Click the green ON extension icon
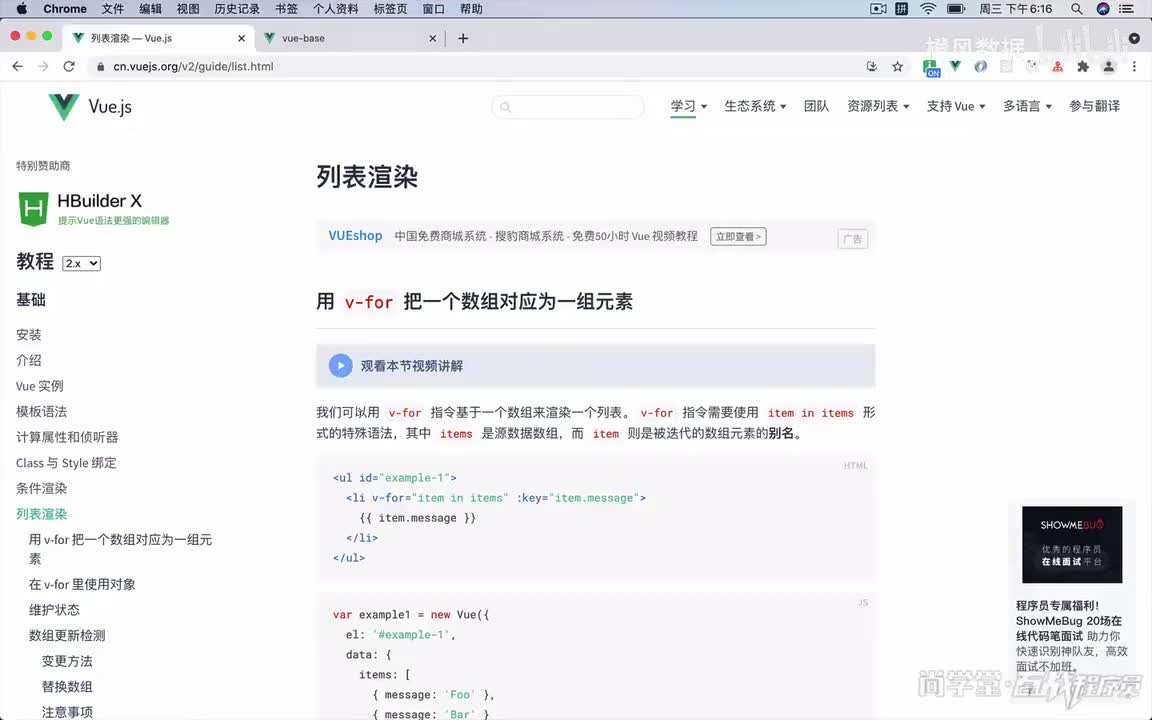 pos(931,68)
